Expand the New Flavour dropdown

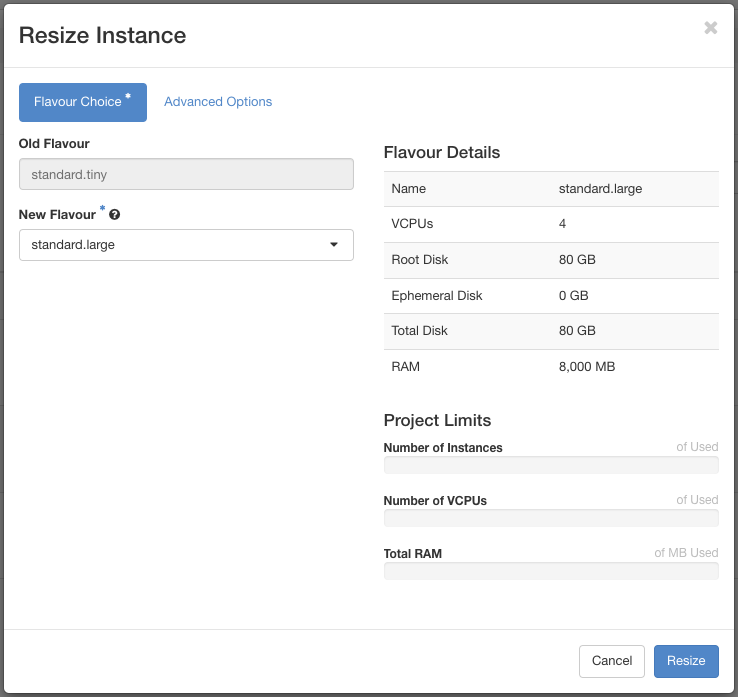click(x=186, y=245)
